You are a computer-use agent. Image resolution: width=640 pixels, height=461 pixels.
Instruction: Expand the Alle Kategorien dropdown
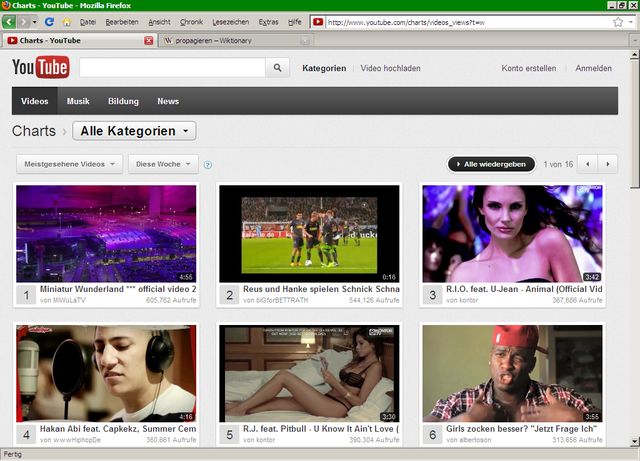click(134, 131)
